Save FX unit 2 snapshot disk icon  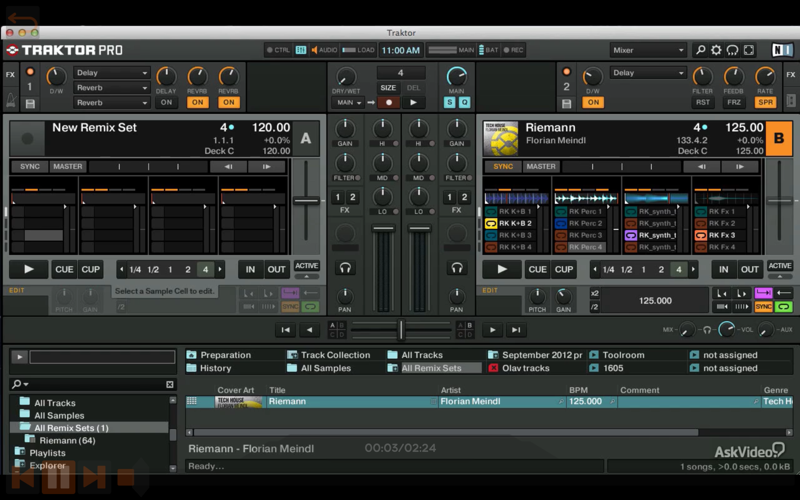point(566,104)
